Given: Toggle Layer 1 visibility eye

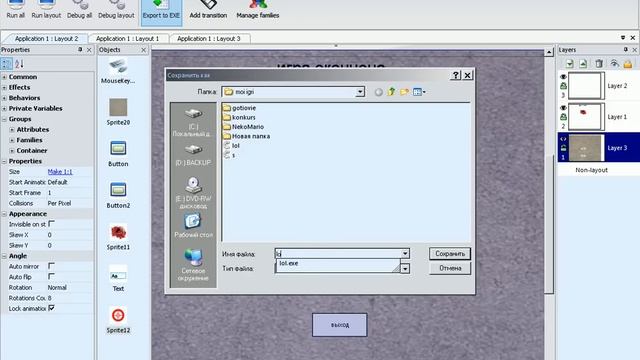Looking at the screenshot, I should pos(563,108).
